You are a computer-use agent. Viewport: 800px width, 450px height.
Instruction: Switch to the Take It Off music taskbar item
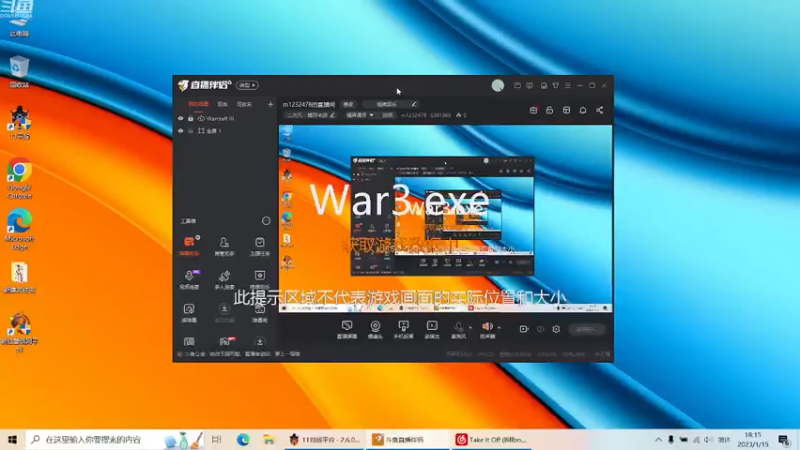(491, 439)
